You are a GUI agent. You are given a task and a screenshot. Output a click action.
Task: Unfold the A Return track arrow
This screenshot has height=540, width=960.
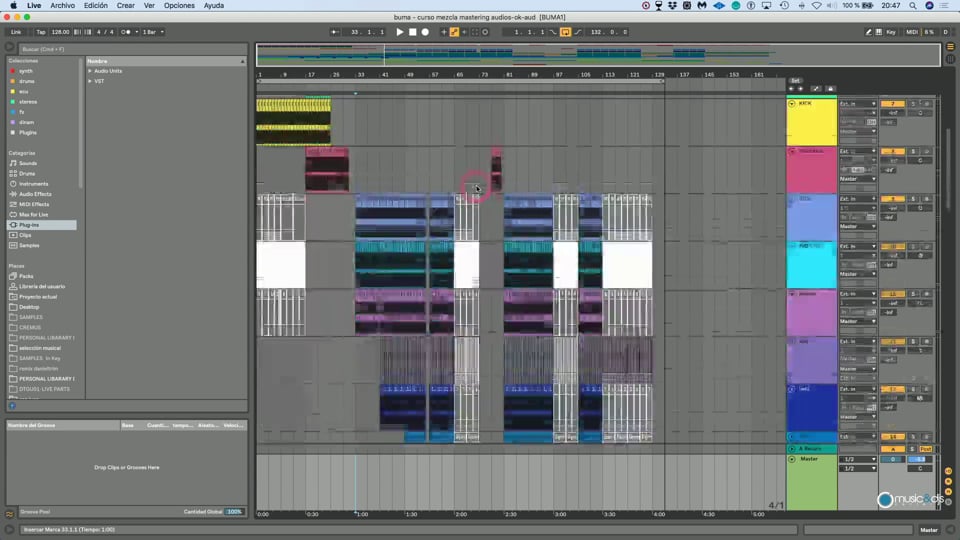pyautogui.click(x=792, y=449)
